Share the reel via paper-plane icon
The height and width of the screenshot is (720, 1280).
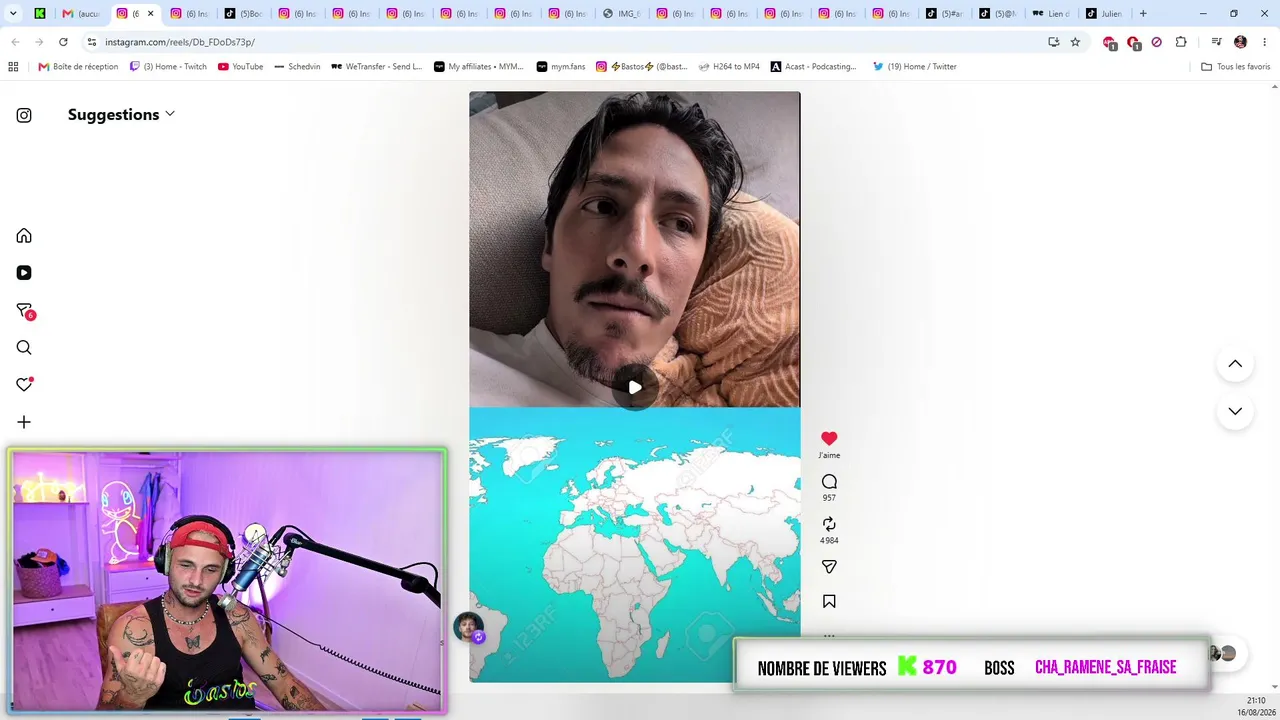[829, 567]
